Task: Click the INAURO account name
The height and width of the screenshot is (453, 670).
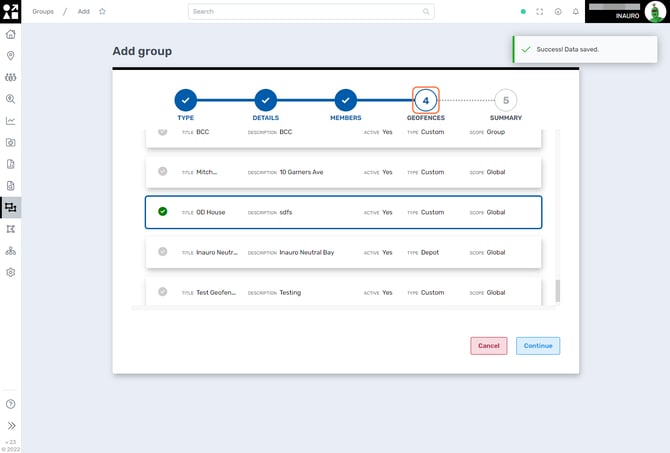Action: coord(627,16)
